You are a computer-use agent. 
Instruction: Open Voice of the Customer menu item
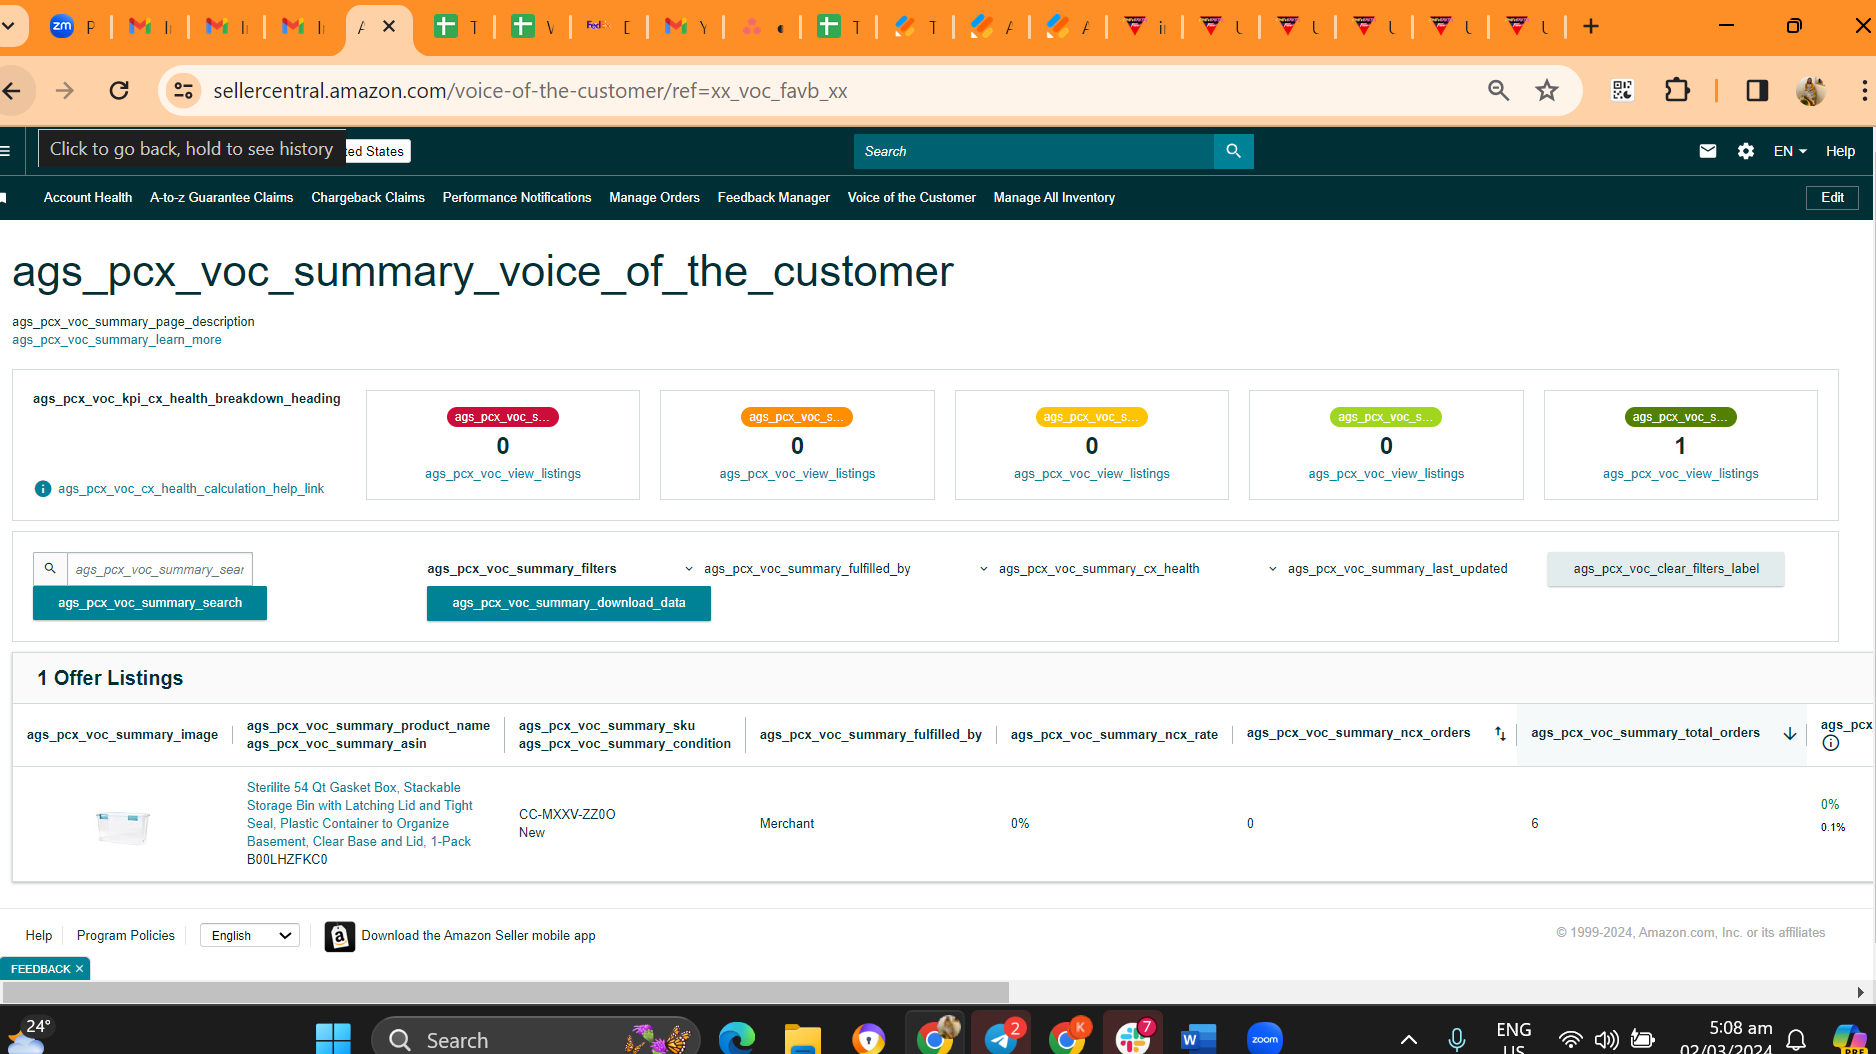(912, 198)
